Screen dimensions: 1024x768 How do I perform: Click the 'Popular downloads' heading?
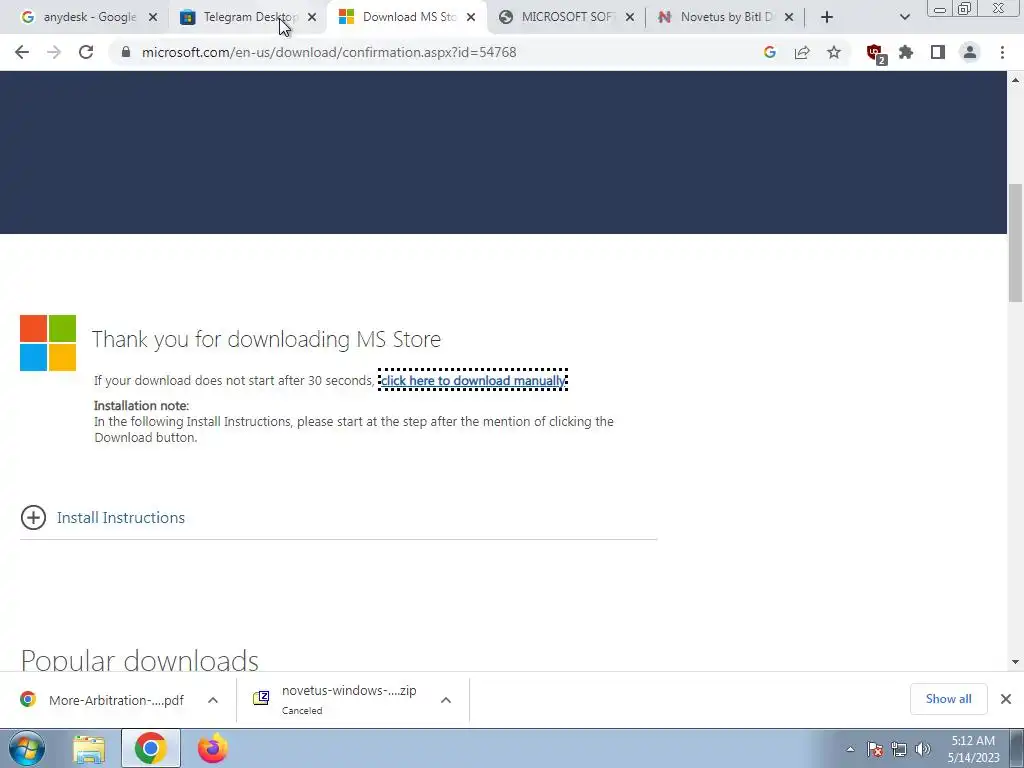[x=140, y=660]
